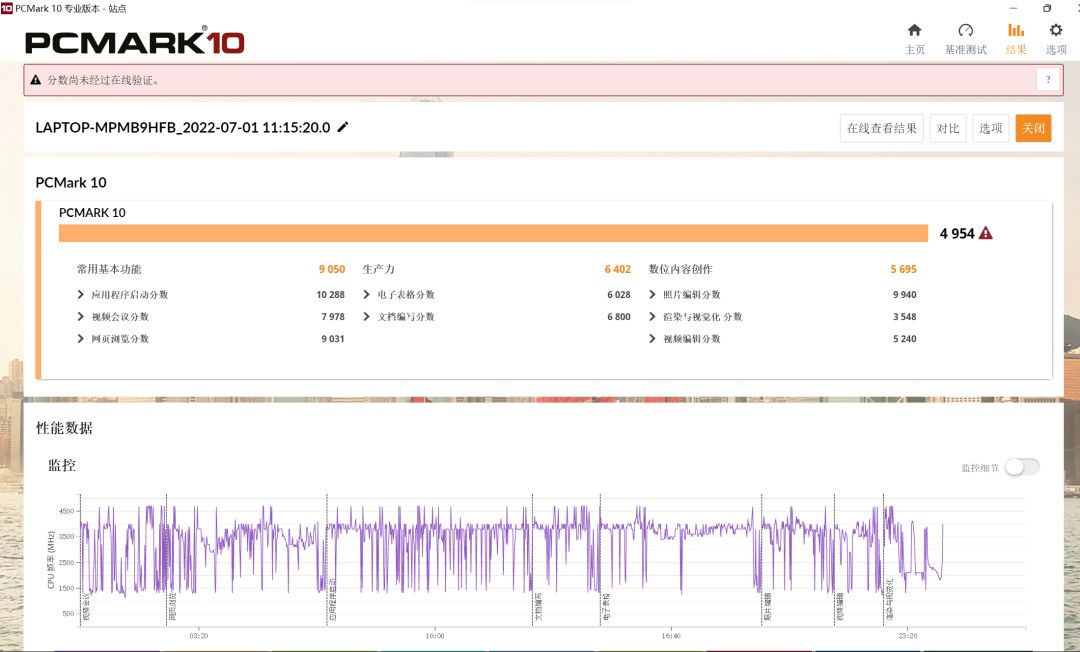Click the 常用基本功能 score 9 050

click(x=331, y=269)
